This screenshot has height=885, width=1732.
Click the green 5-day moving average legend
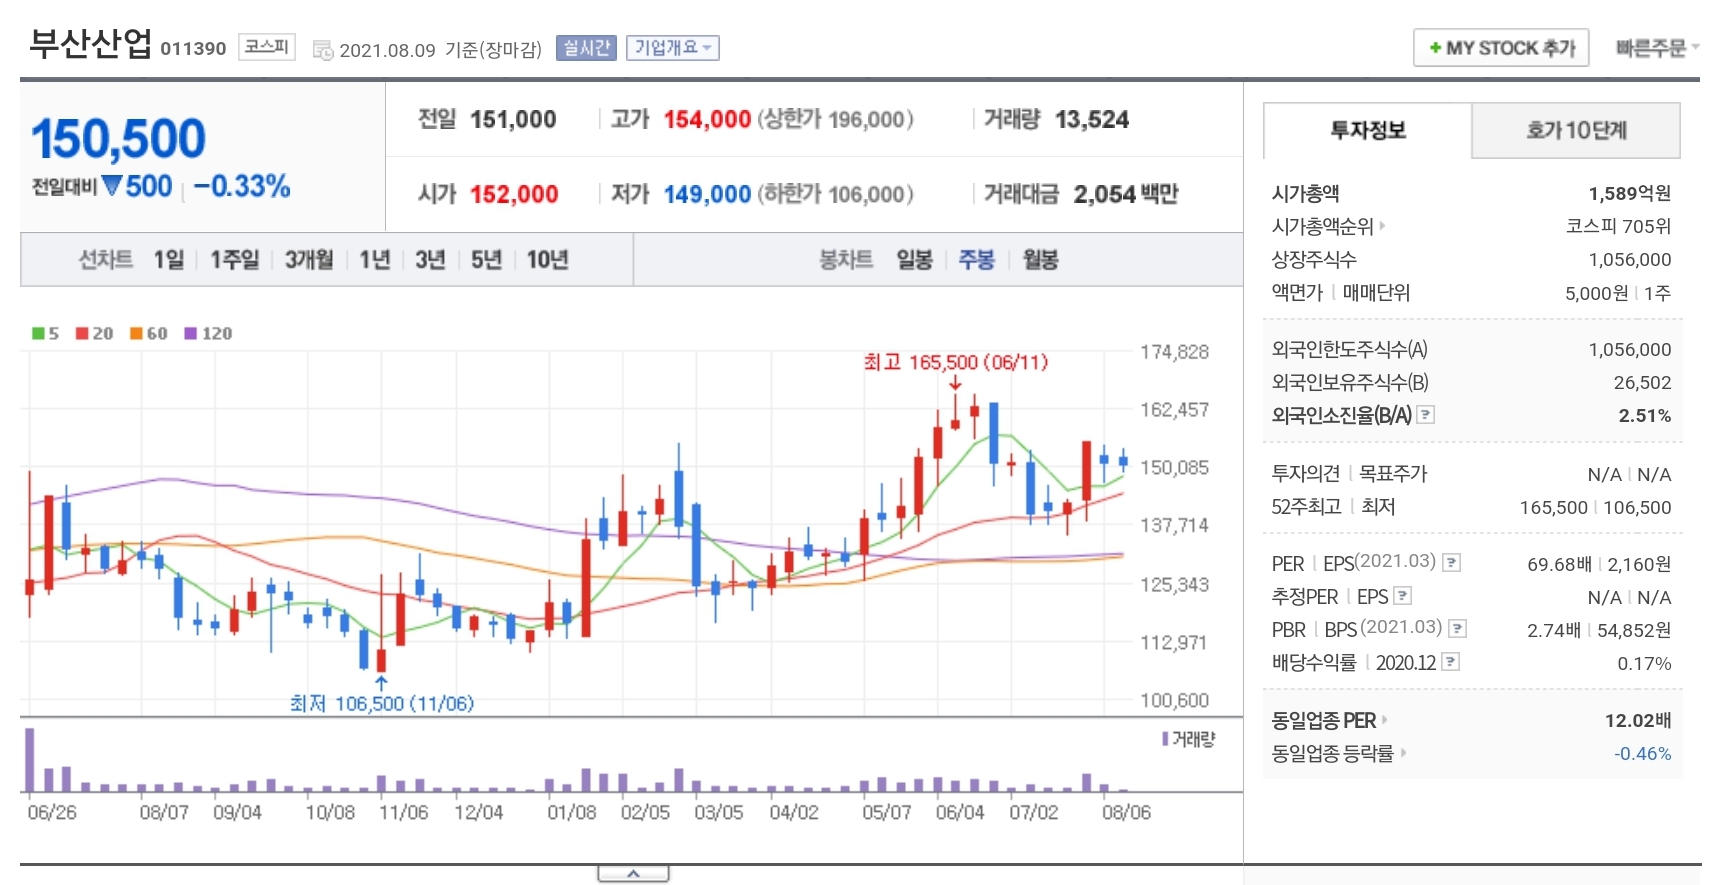(x=45, y=334)
